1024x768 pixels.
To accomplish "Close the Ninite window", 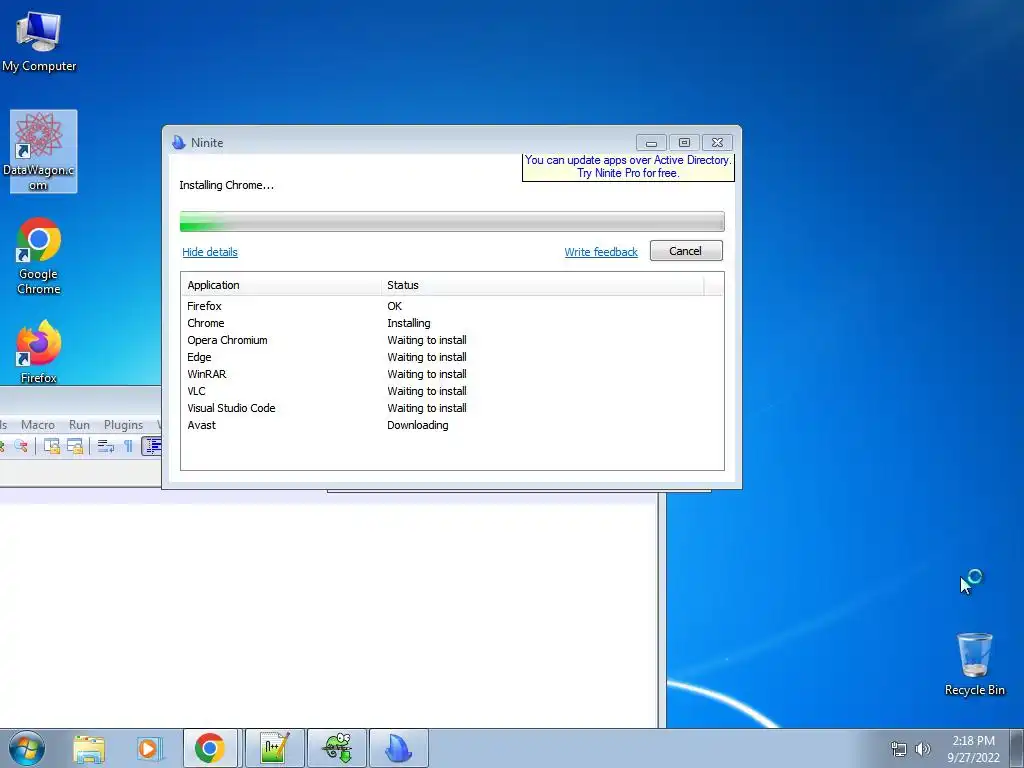I will (x=717, y=142).
